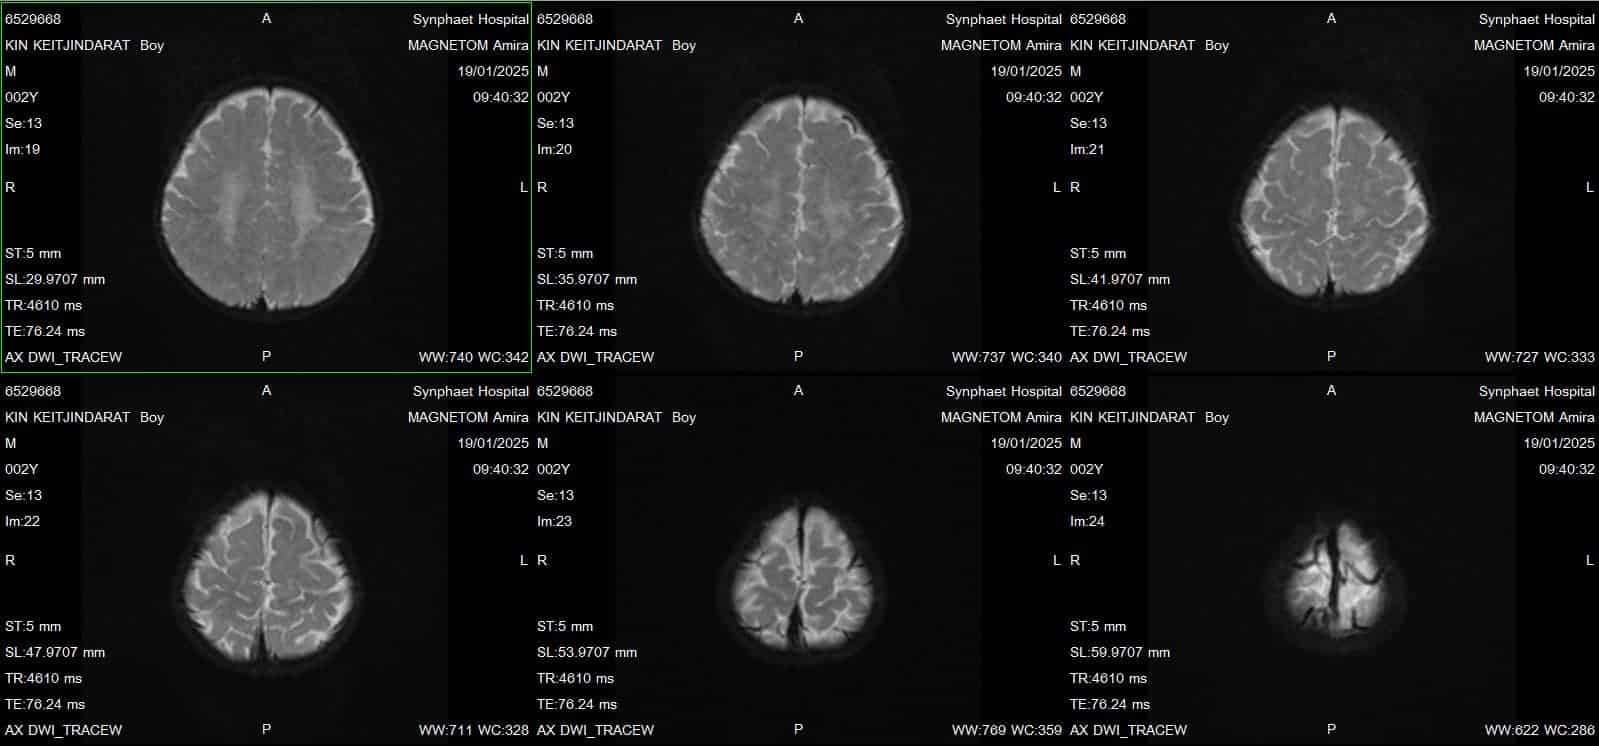Select the Im:22 brain slice image
1599x746 pixels.
pyautogui.click(x=268, y=573)
